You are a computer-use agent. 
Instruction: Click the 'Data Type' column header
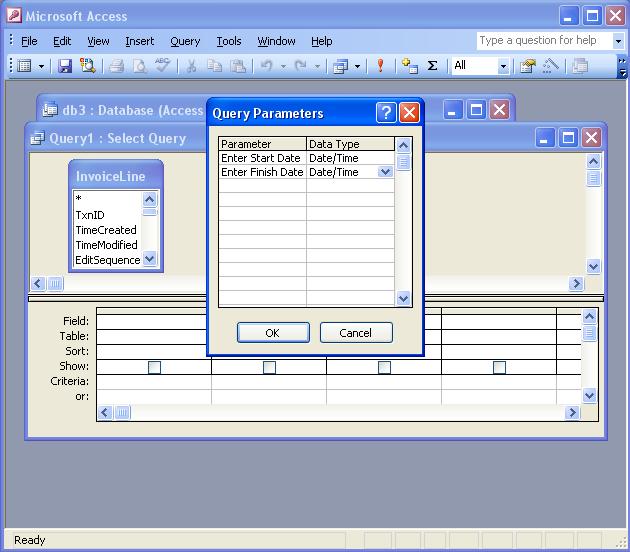click(x=350, y=144)
